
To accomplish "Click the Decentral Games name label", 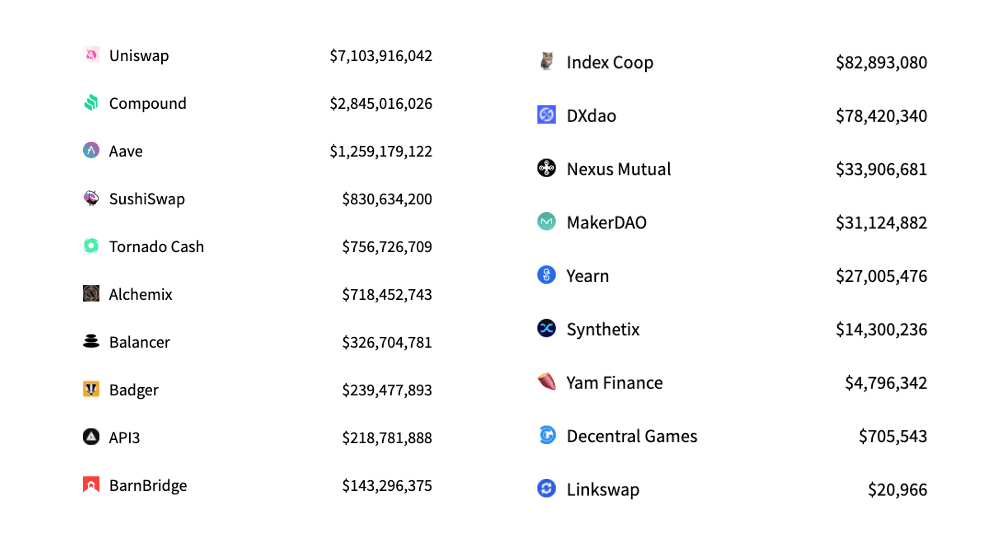I will coord(632,436).
